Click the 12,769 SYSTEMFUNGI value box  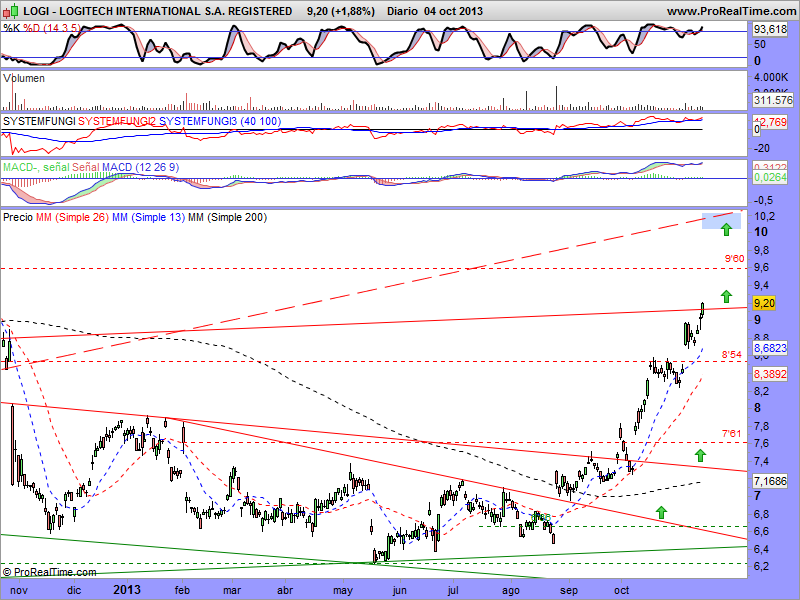click(x=770, y=122)
